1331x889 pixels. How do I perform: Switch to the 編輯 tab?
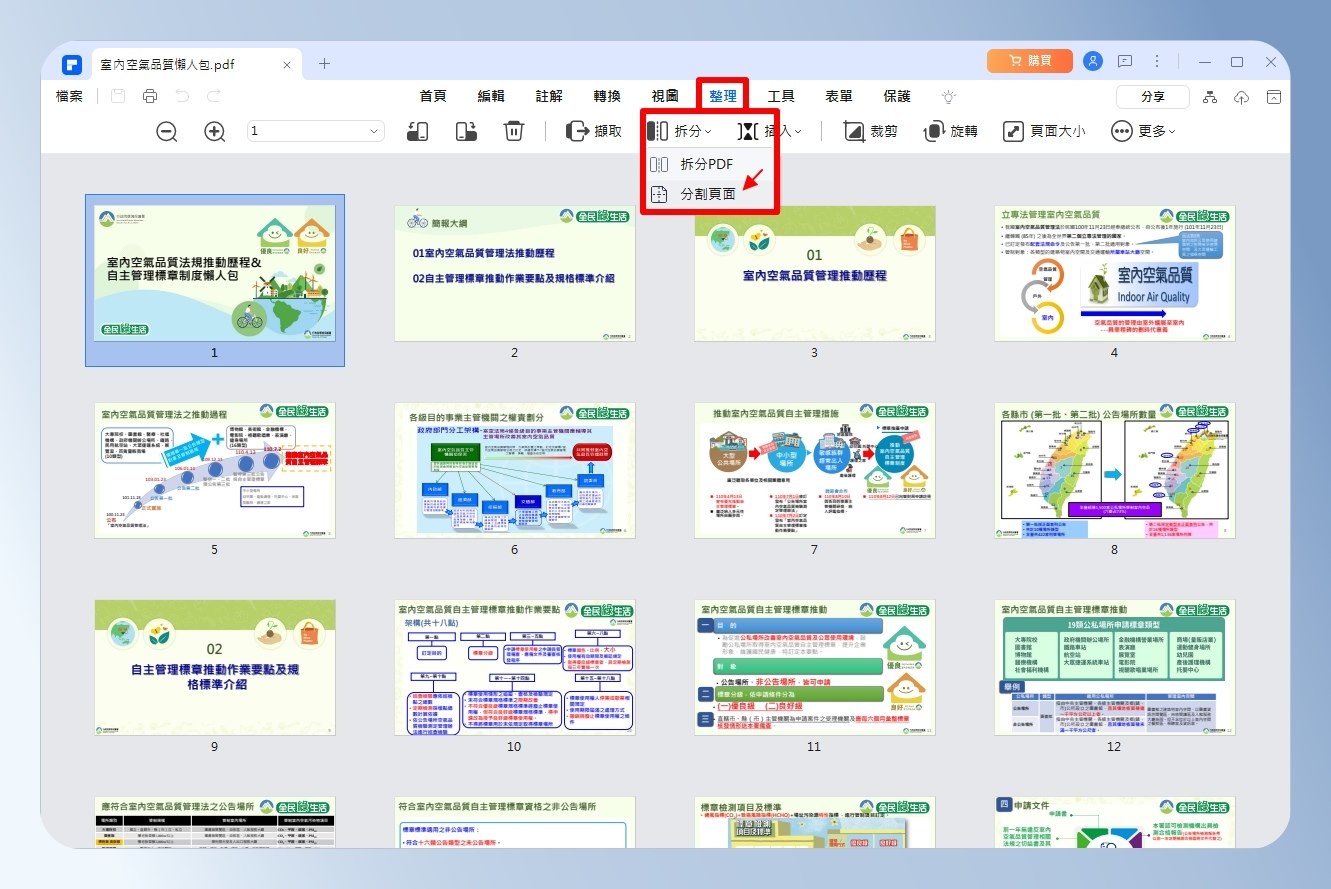pos(491,96)
